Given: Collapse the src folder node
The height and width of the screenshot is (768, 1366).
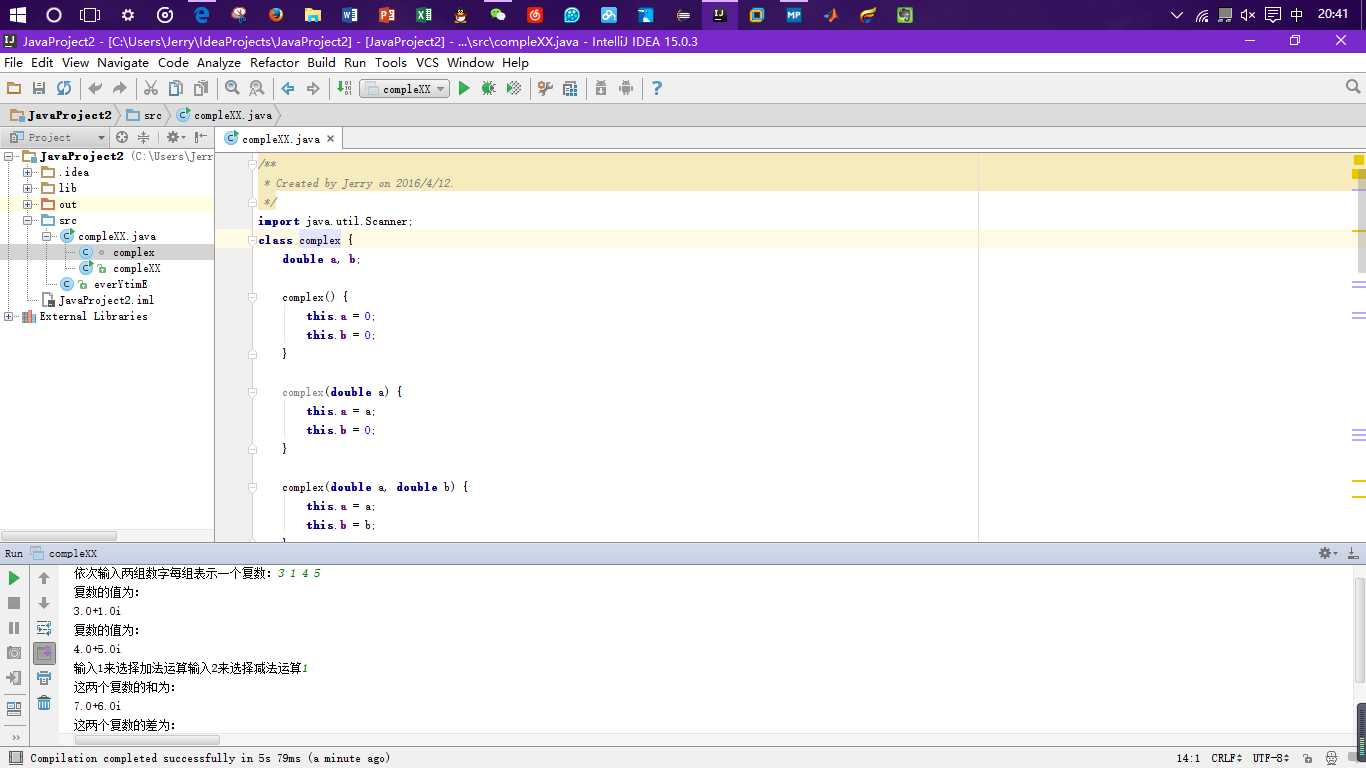Looking at the screenshot, I should [28, 220].
